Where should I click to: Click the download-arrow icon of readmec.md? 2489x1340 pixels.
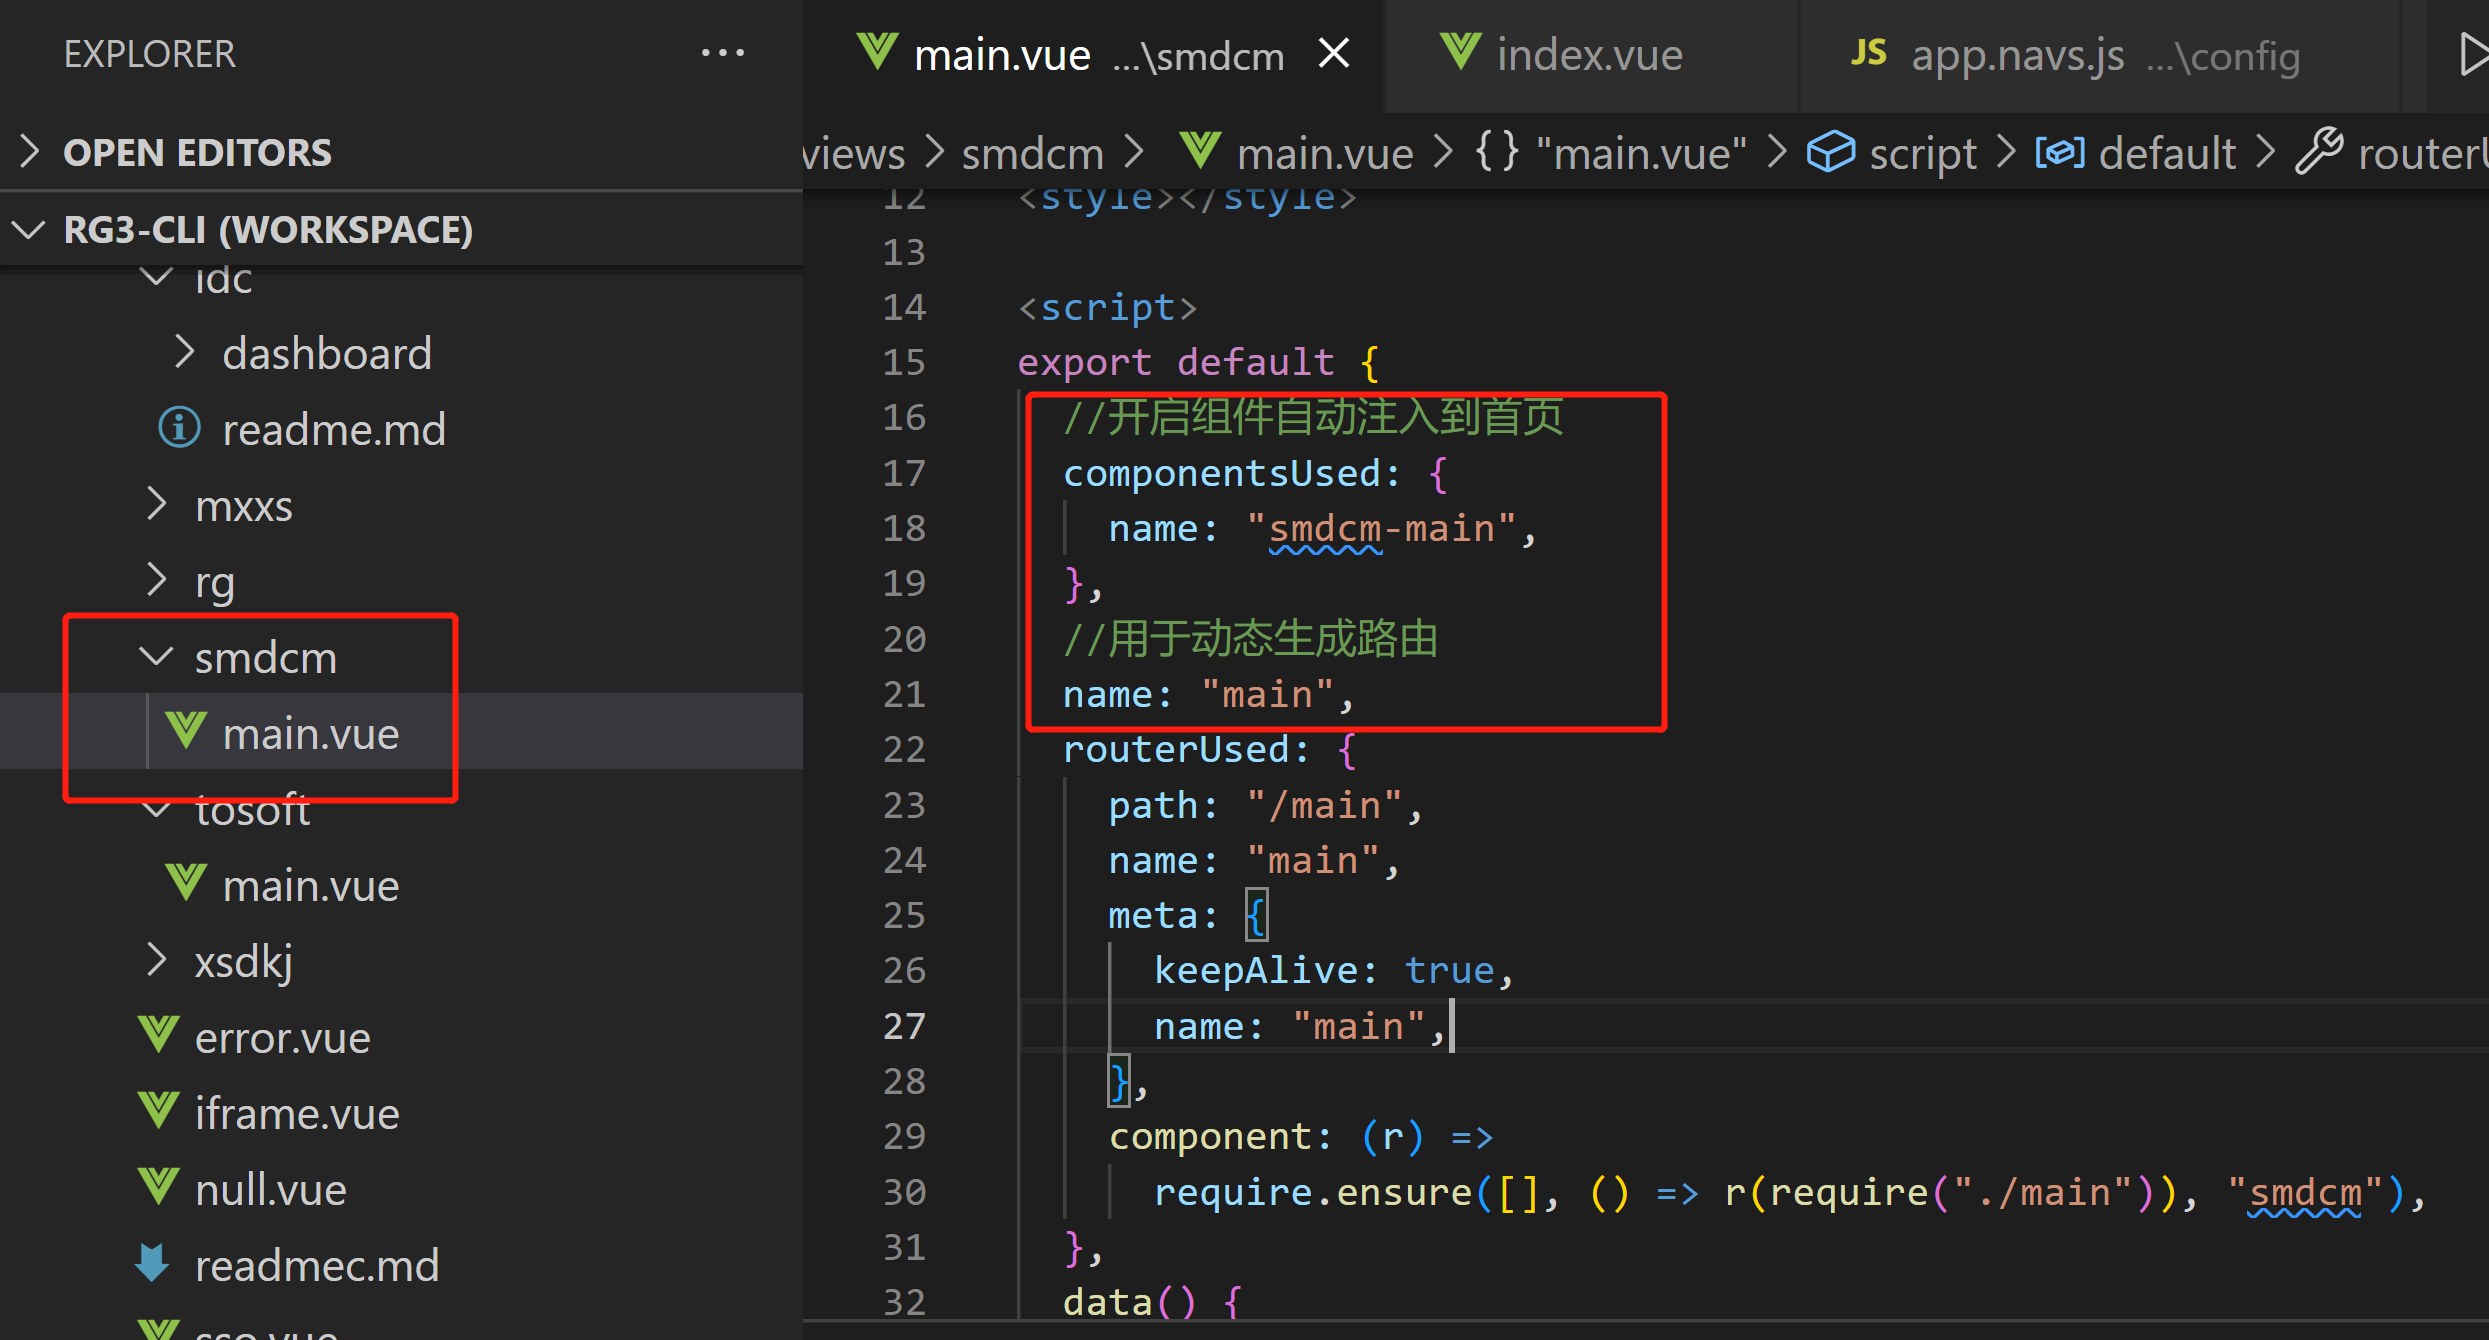pos(153,1263)
